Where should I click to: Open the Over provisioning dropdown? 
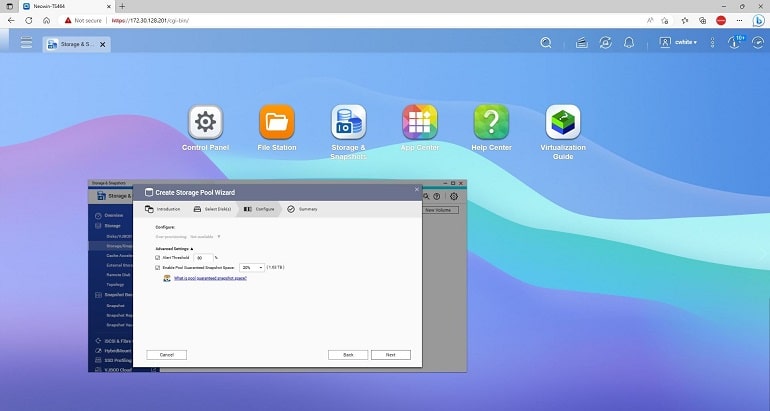coord(205,237)
